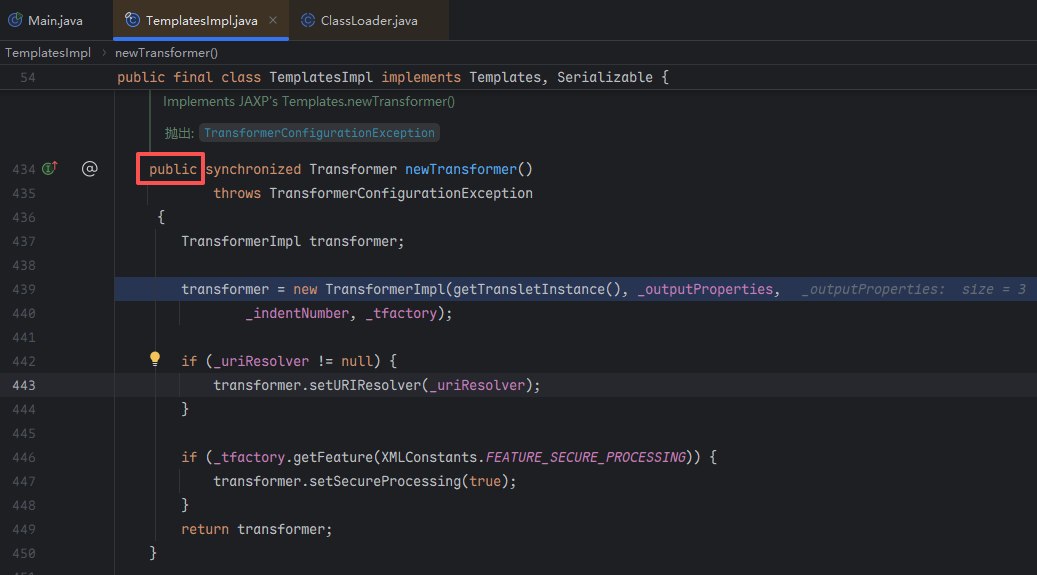Close the TemplatesImpl.java tab
This screenshot has width=1037, height=575.
(273, 20)
